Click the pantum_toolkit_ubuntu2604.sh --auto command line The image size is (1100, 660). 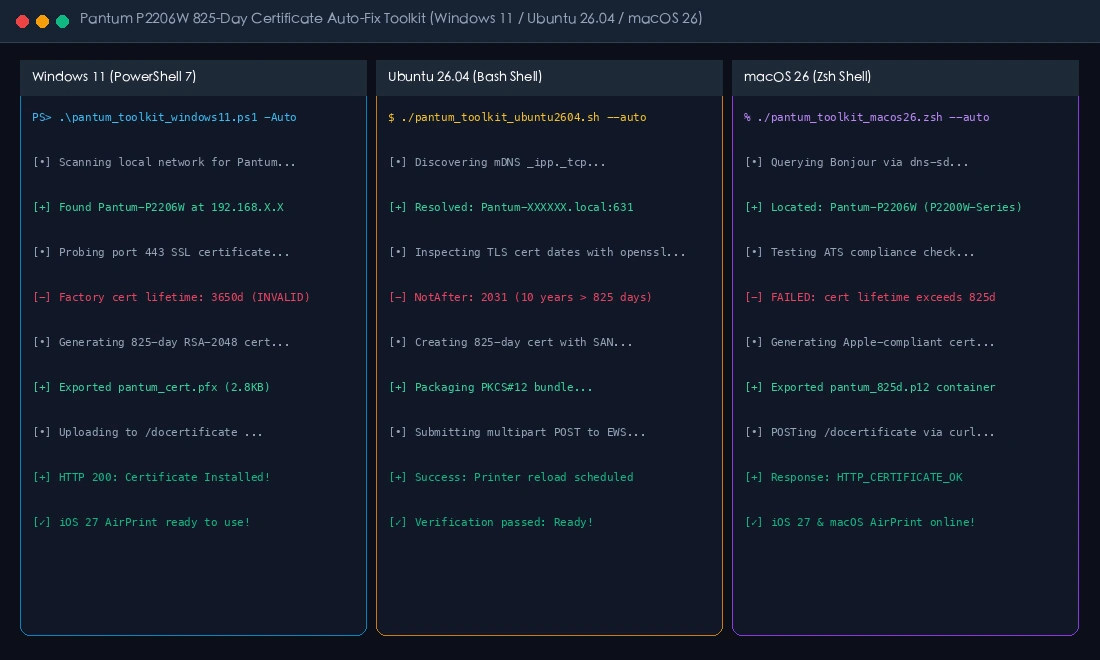(517, 117)
